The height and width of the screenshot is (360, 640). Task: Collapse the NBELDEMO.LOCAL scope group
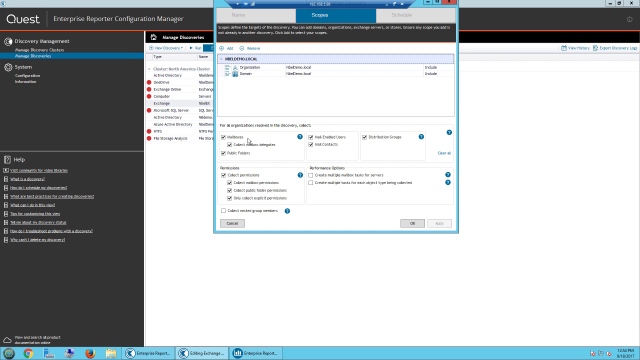(221, 59)
